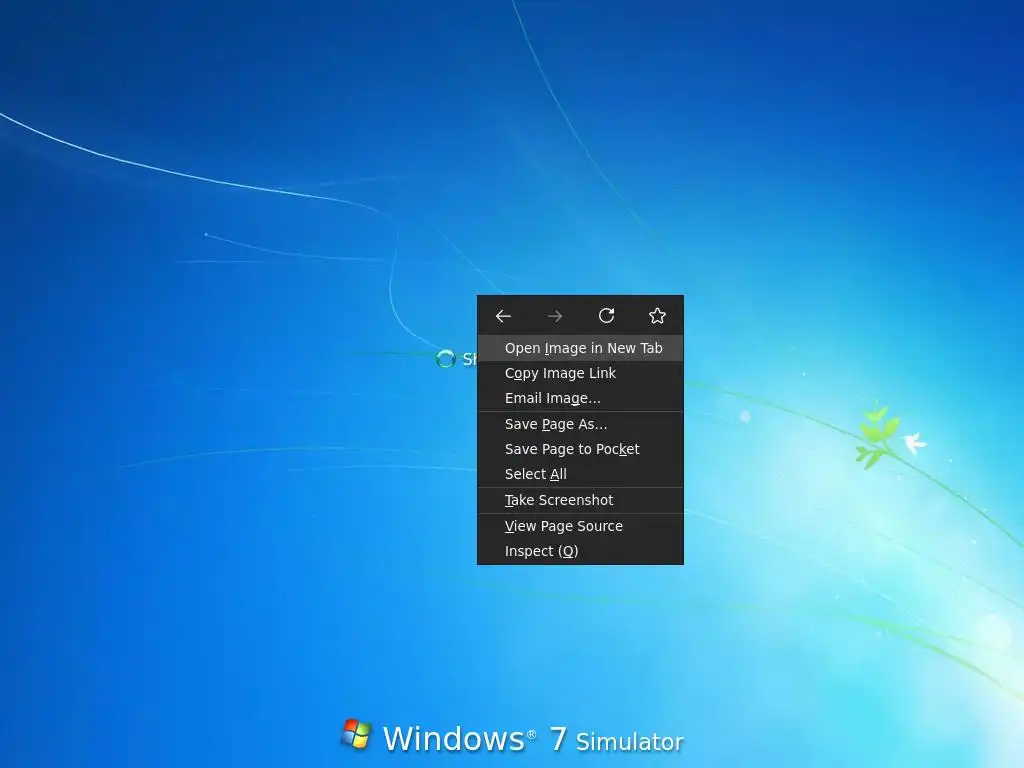Click the Windows flag logo
This screenshot has height=768, width=1024.
click(356, 734)
